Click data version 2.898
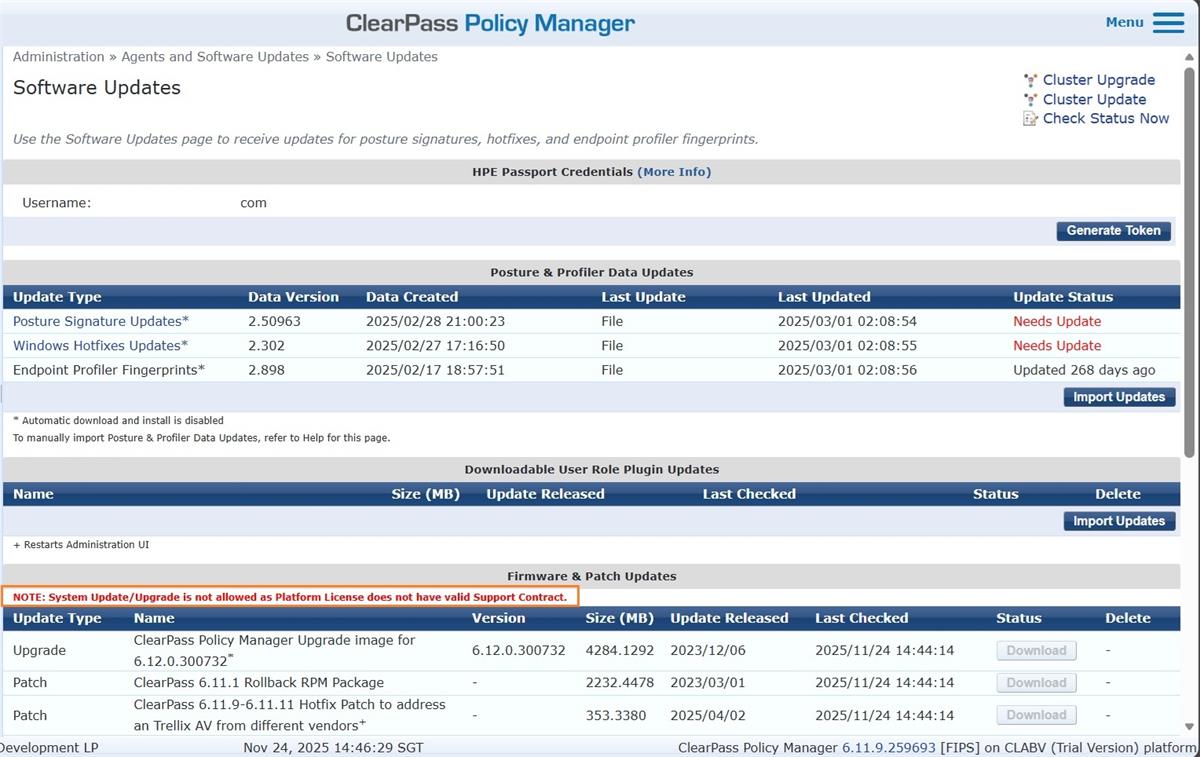The width and height of the screenshot is (1200, 757). point(266,370)
